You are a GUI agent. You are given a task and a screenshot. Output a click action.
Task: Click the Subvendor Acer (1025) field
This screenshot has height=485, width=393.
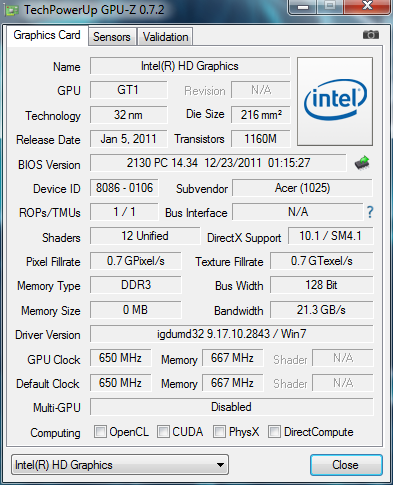point(302,188)
